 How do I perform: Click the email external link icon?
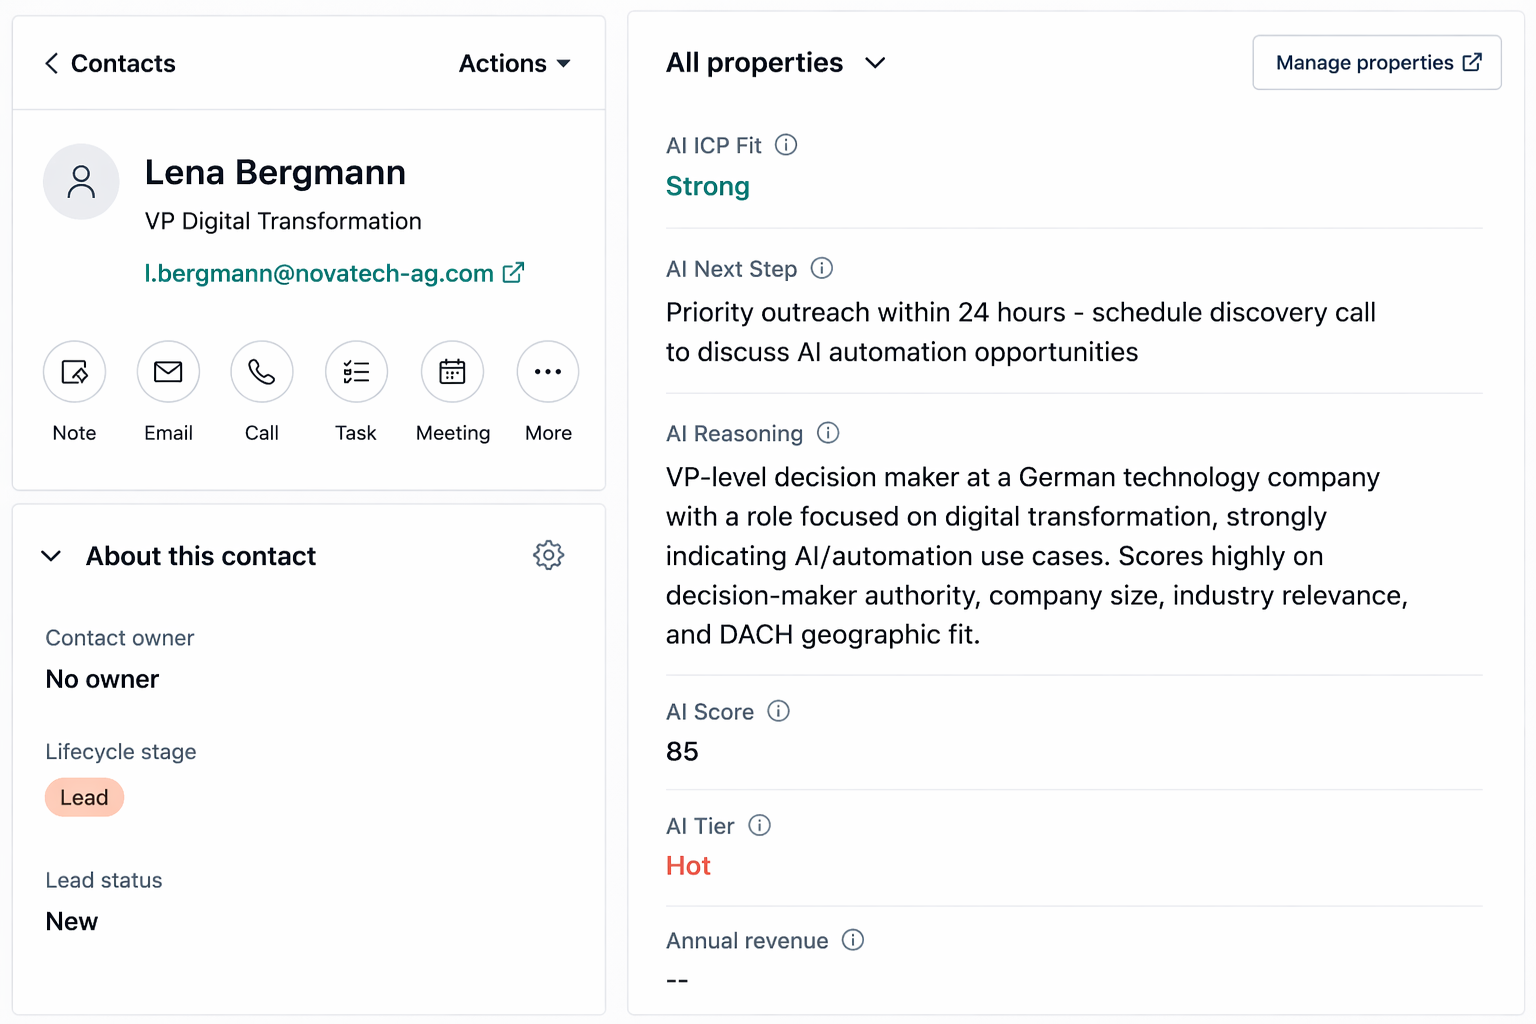coord(513,272)
